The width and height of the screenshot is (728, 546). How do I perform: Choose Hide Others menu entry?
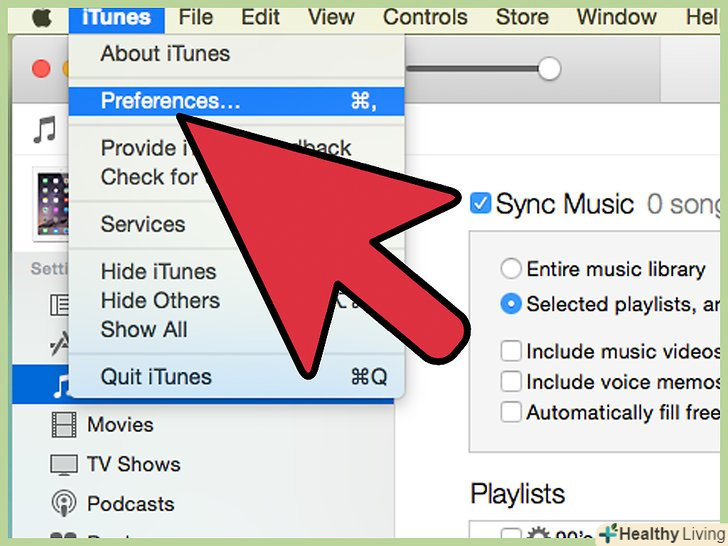click(x=236, y=301)
